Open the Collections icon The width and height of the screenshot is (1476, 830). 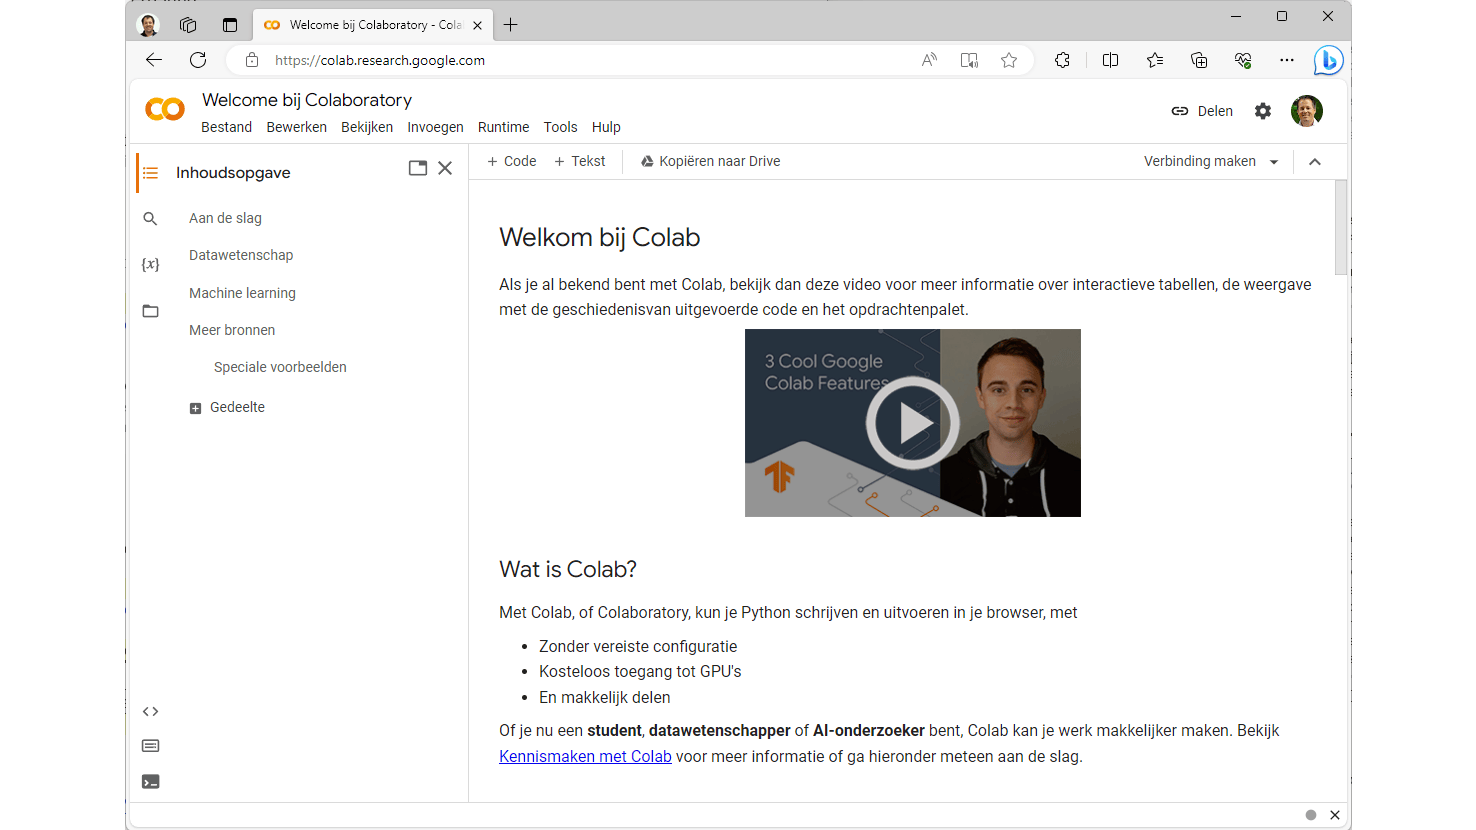point(1199,60)
